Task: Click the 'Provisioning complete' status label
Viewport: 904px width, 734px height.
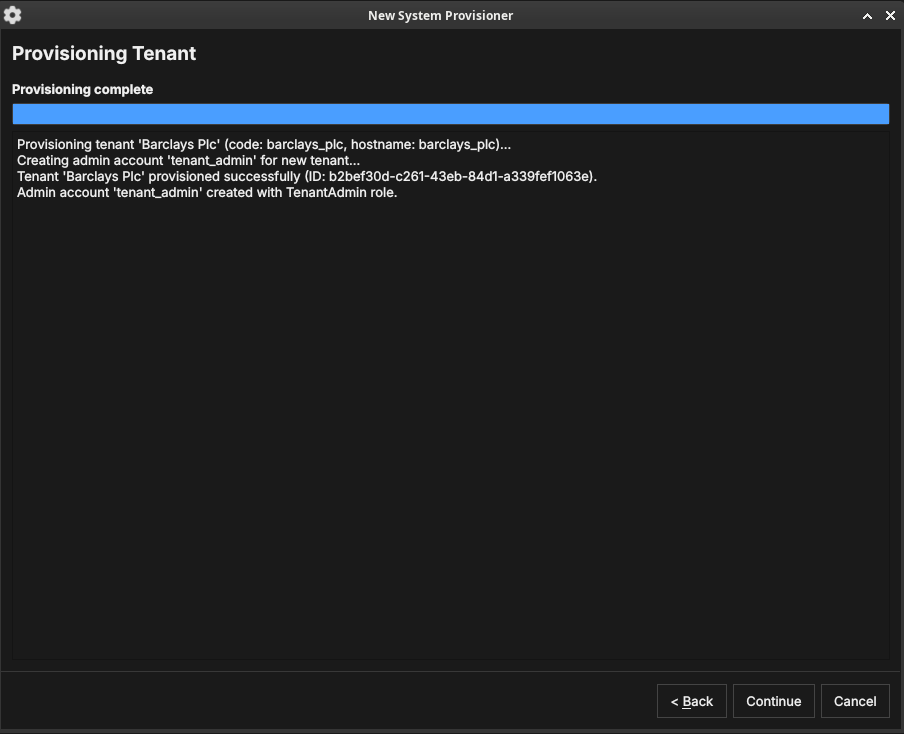Action: pos(82,89)
